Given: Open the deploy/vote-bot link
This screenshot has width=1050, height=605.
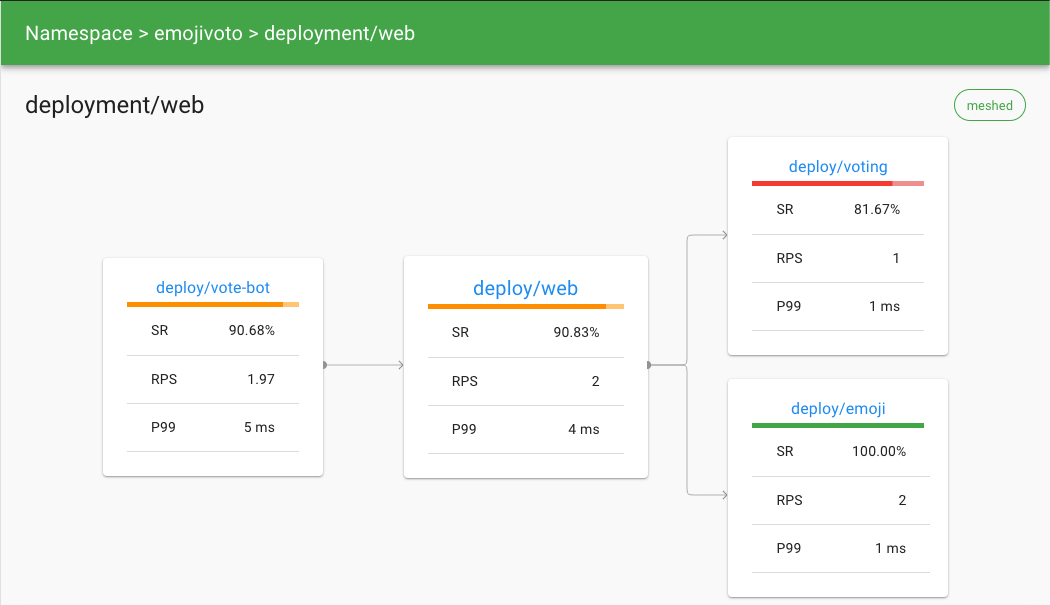Looking at the screenshot, I should point(213,288).
